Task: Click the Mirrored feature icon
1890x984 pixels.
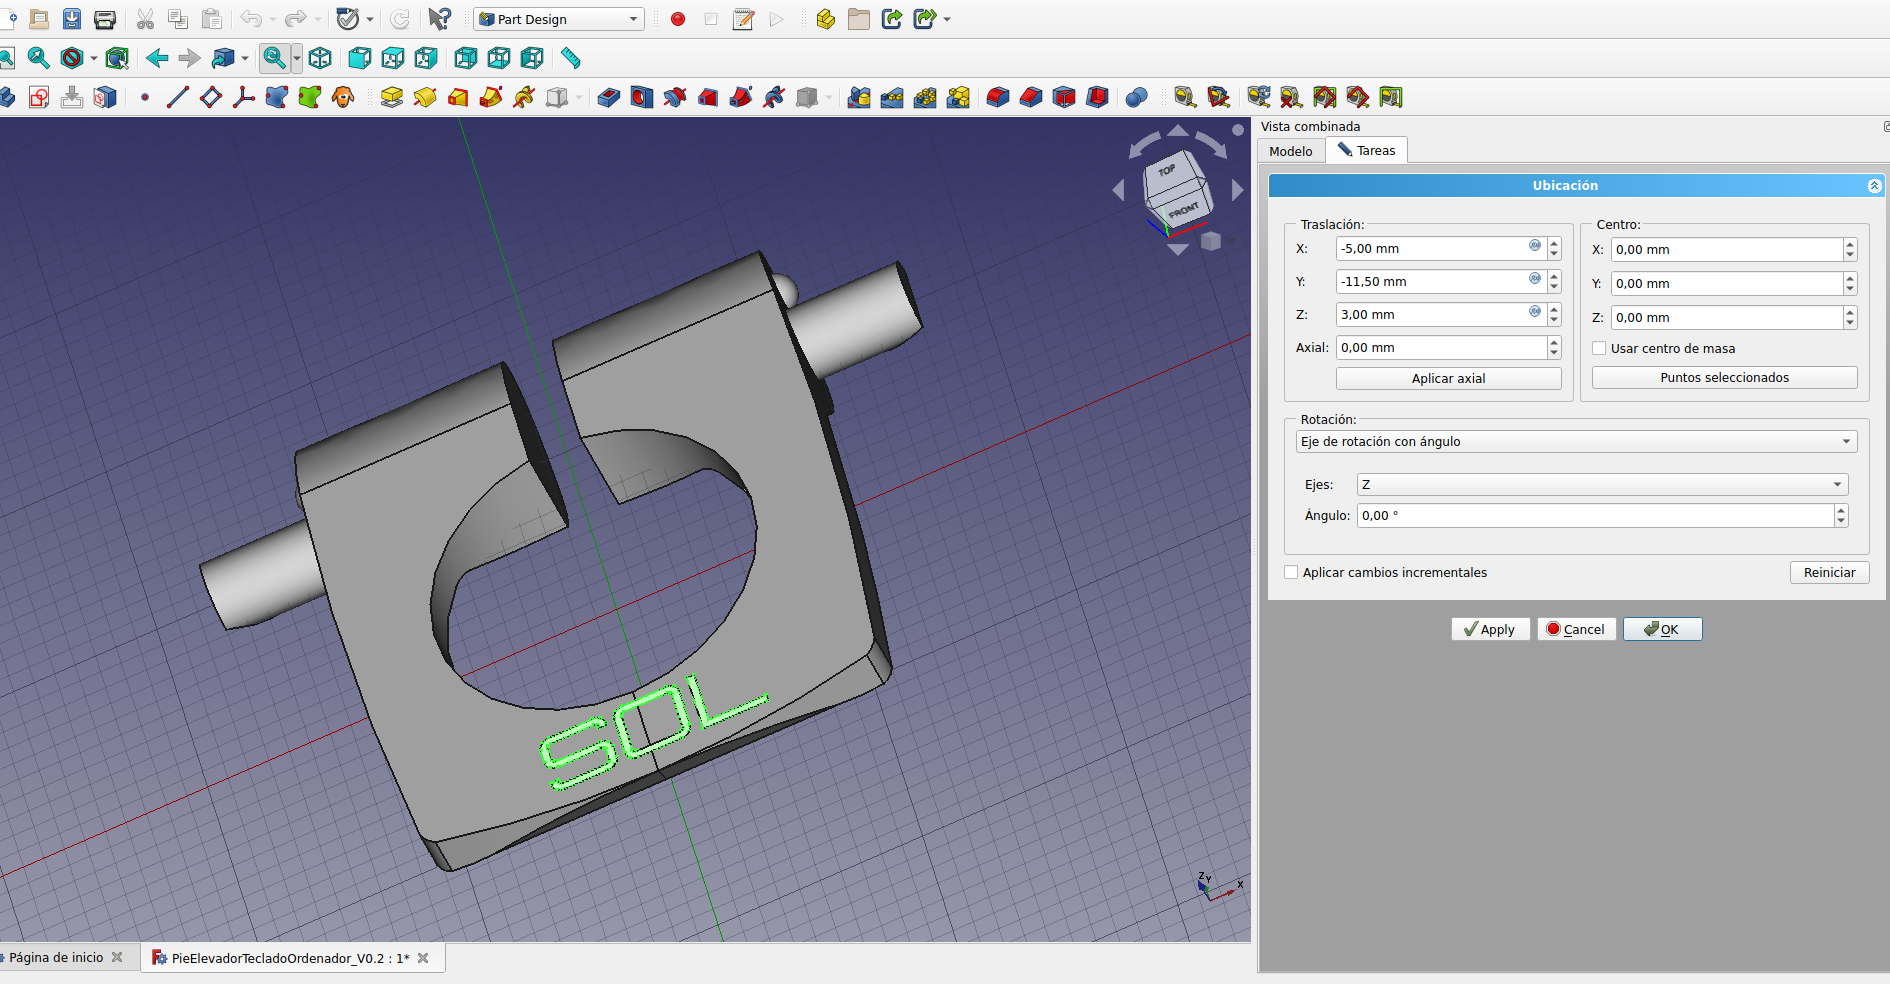Action: tap(859, 97)
